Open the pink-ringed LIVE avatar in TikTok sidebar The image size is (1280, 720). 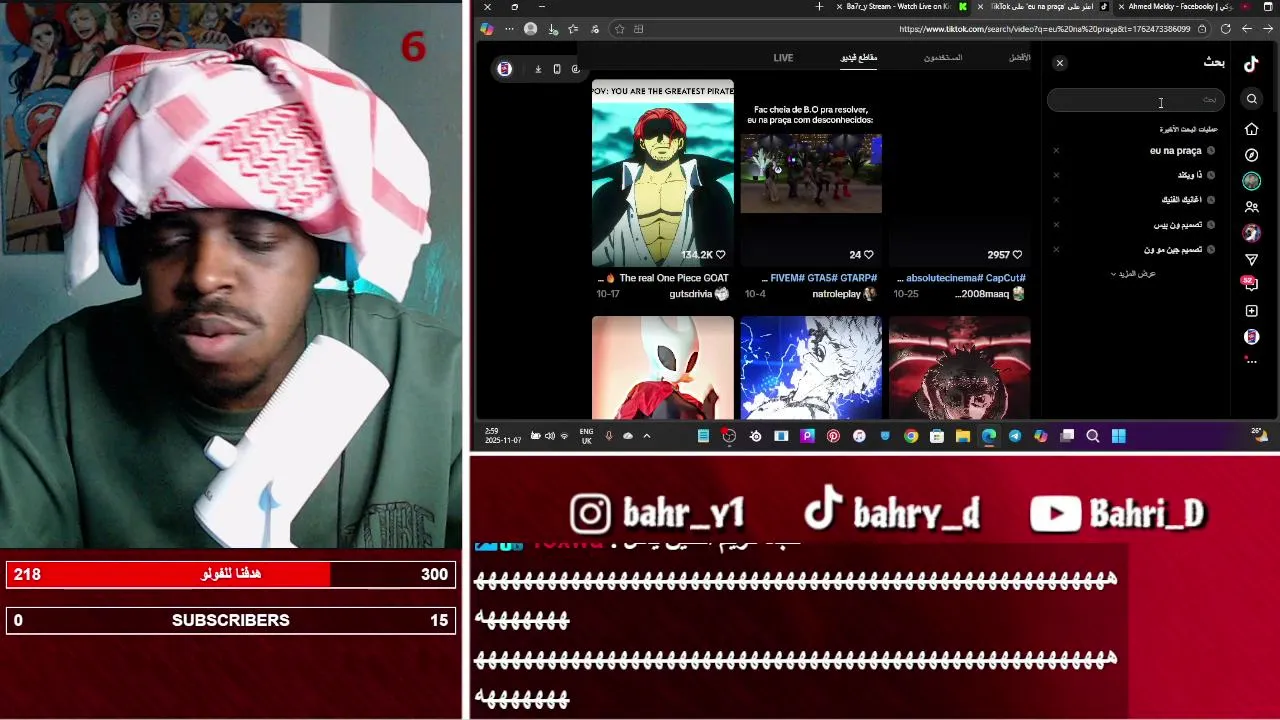[1251, 233]
